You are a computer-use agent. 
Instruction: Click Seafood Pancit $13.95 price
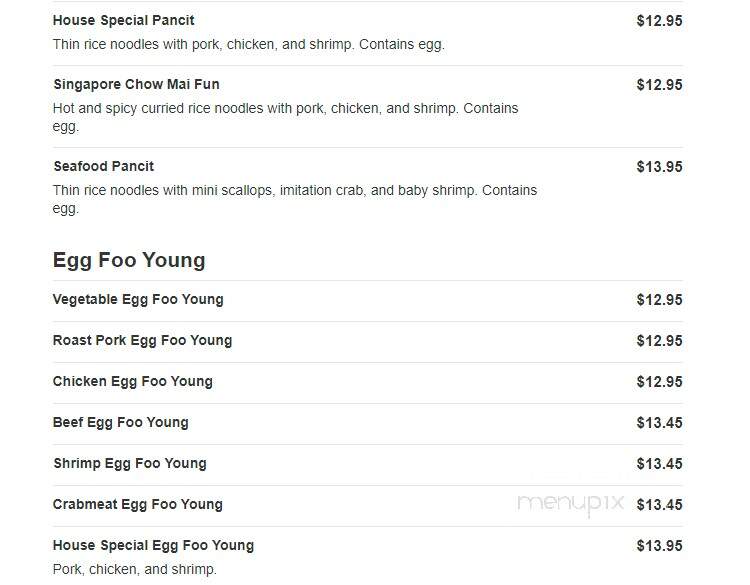click(x=659, y=167)
